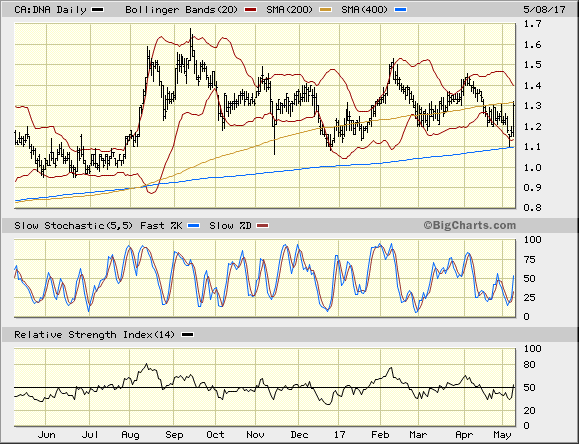579x444 pixels.
Task: Click the blue Fast %K legend swatch
Action: click(x=193, y=225)
